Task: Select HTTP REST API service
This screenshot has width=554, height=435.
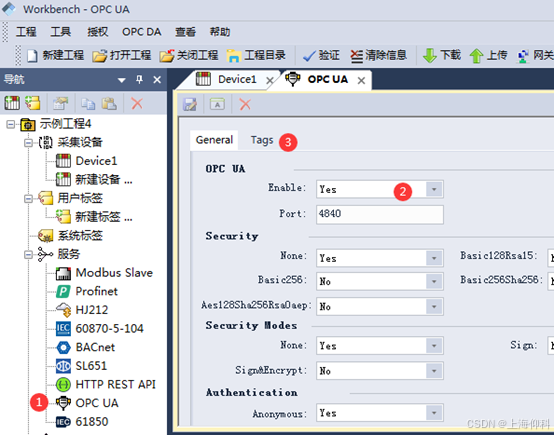Action: point(106,384)
